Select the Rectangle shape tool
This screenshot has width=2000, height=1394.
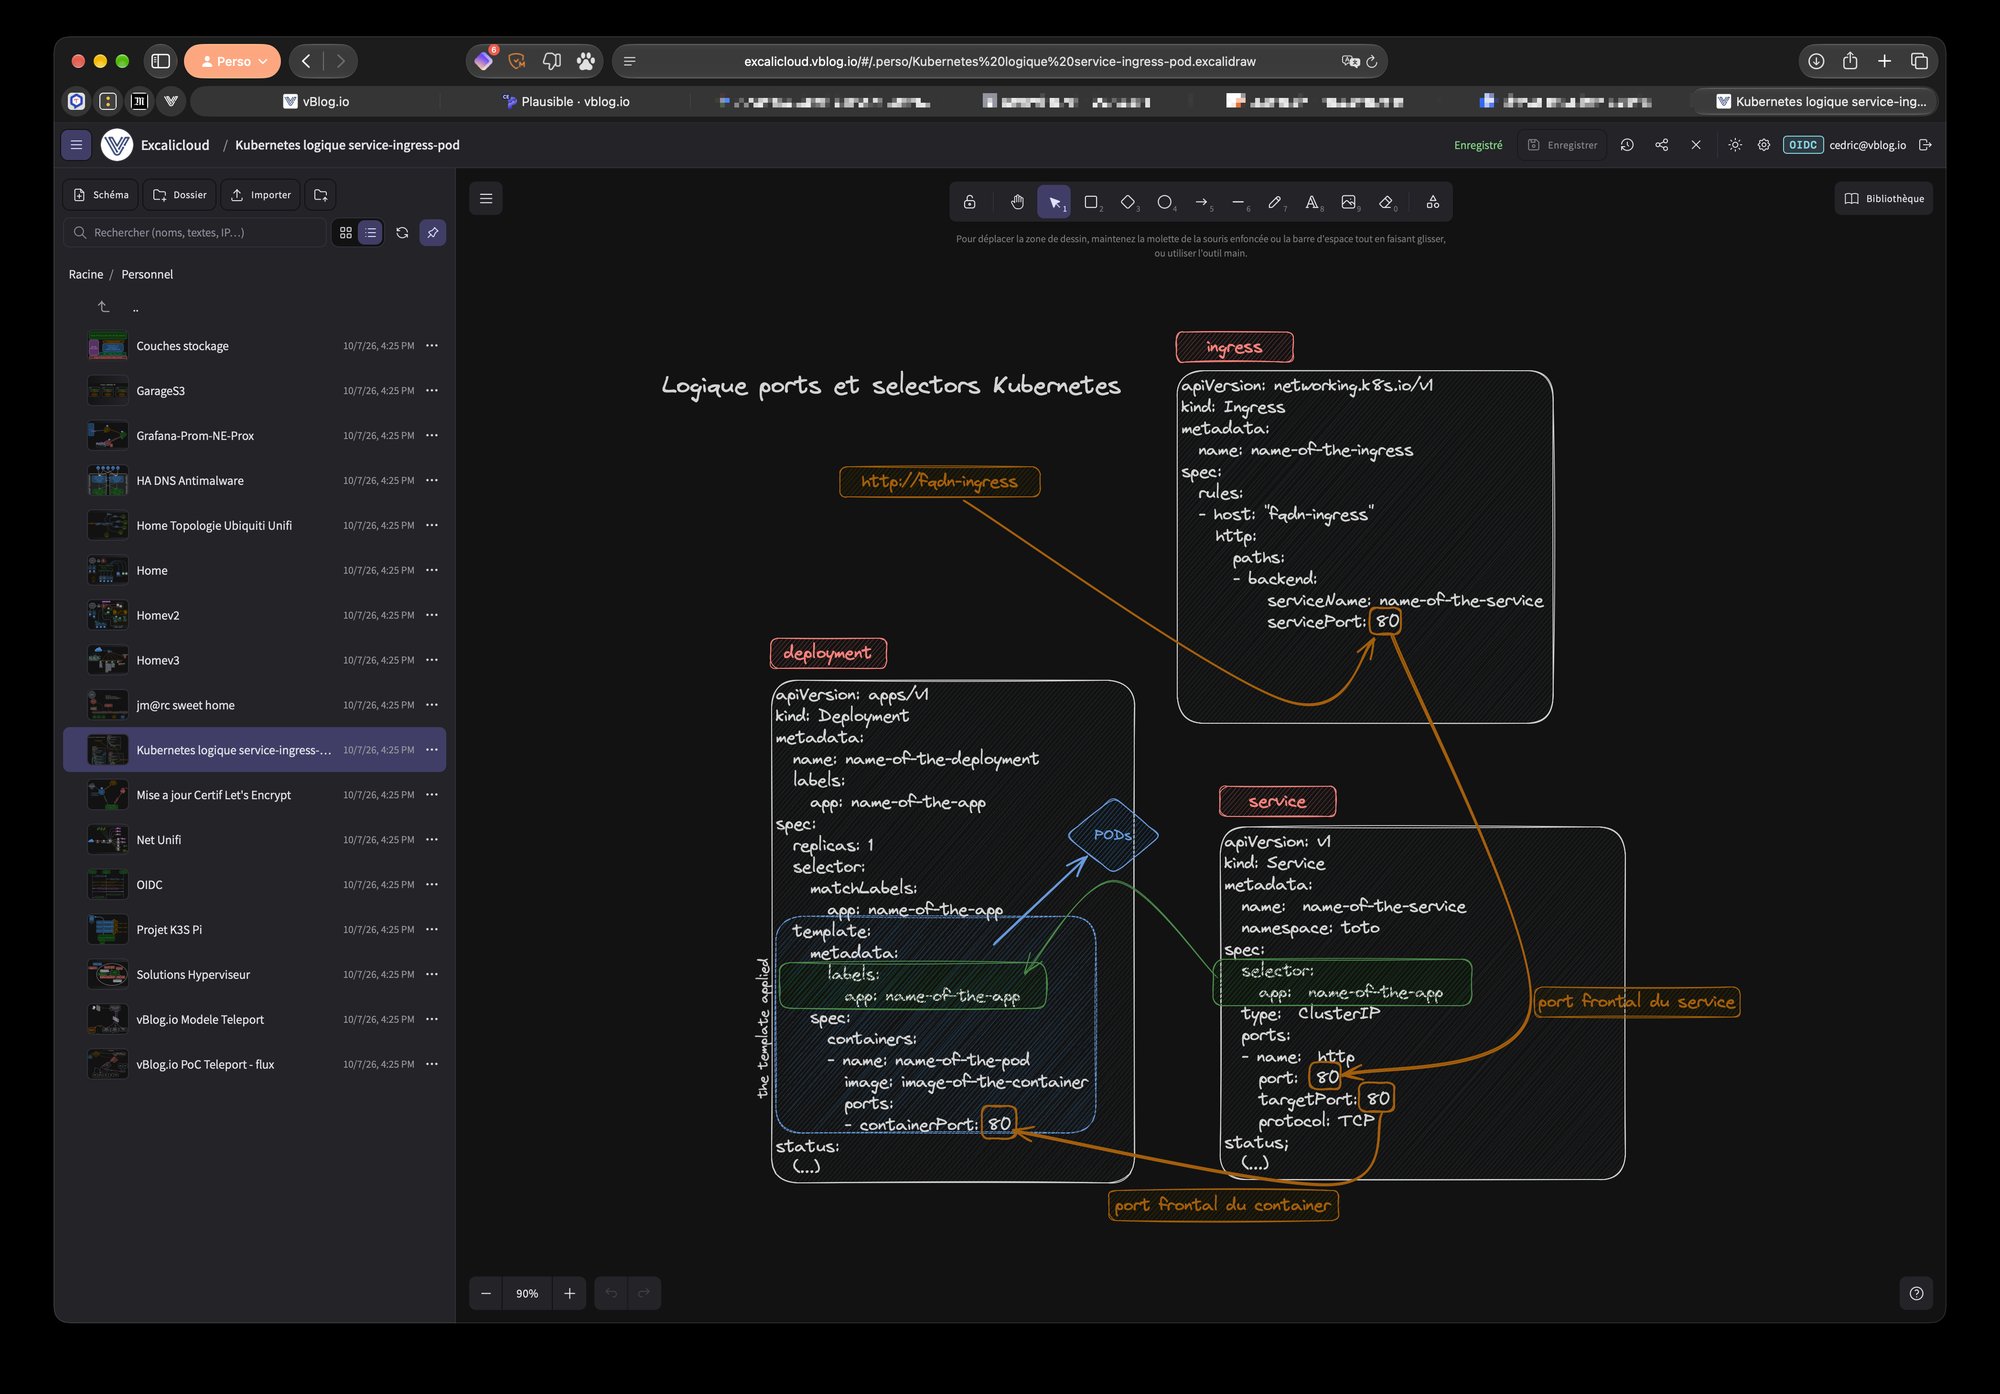[x=1091, y=202]
